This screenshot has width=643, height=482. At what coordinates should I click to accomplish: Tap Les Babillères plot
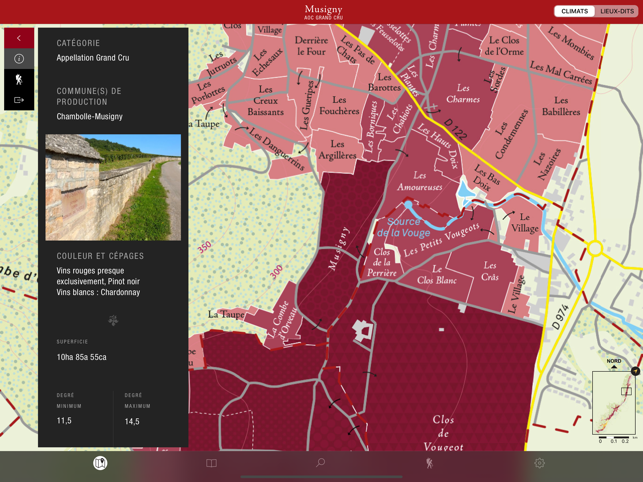pyautogui.click(x=561, y=106)
